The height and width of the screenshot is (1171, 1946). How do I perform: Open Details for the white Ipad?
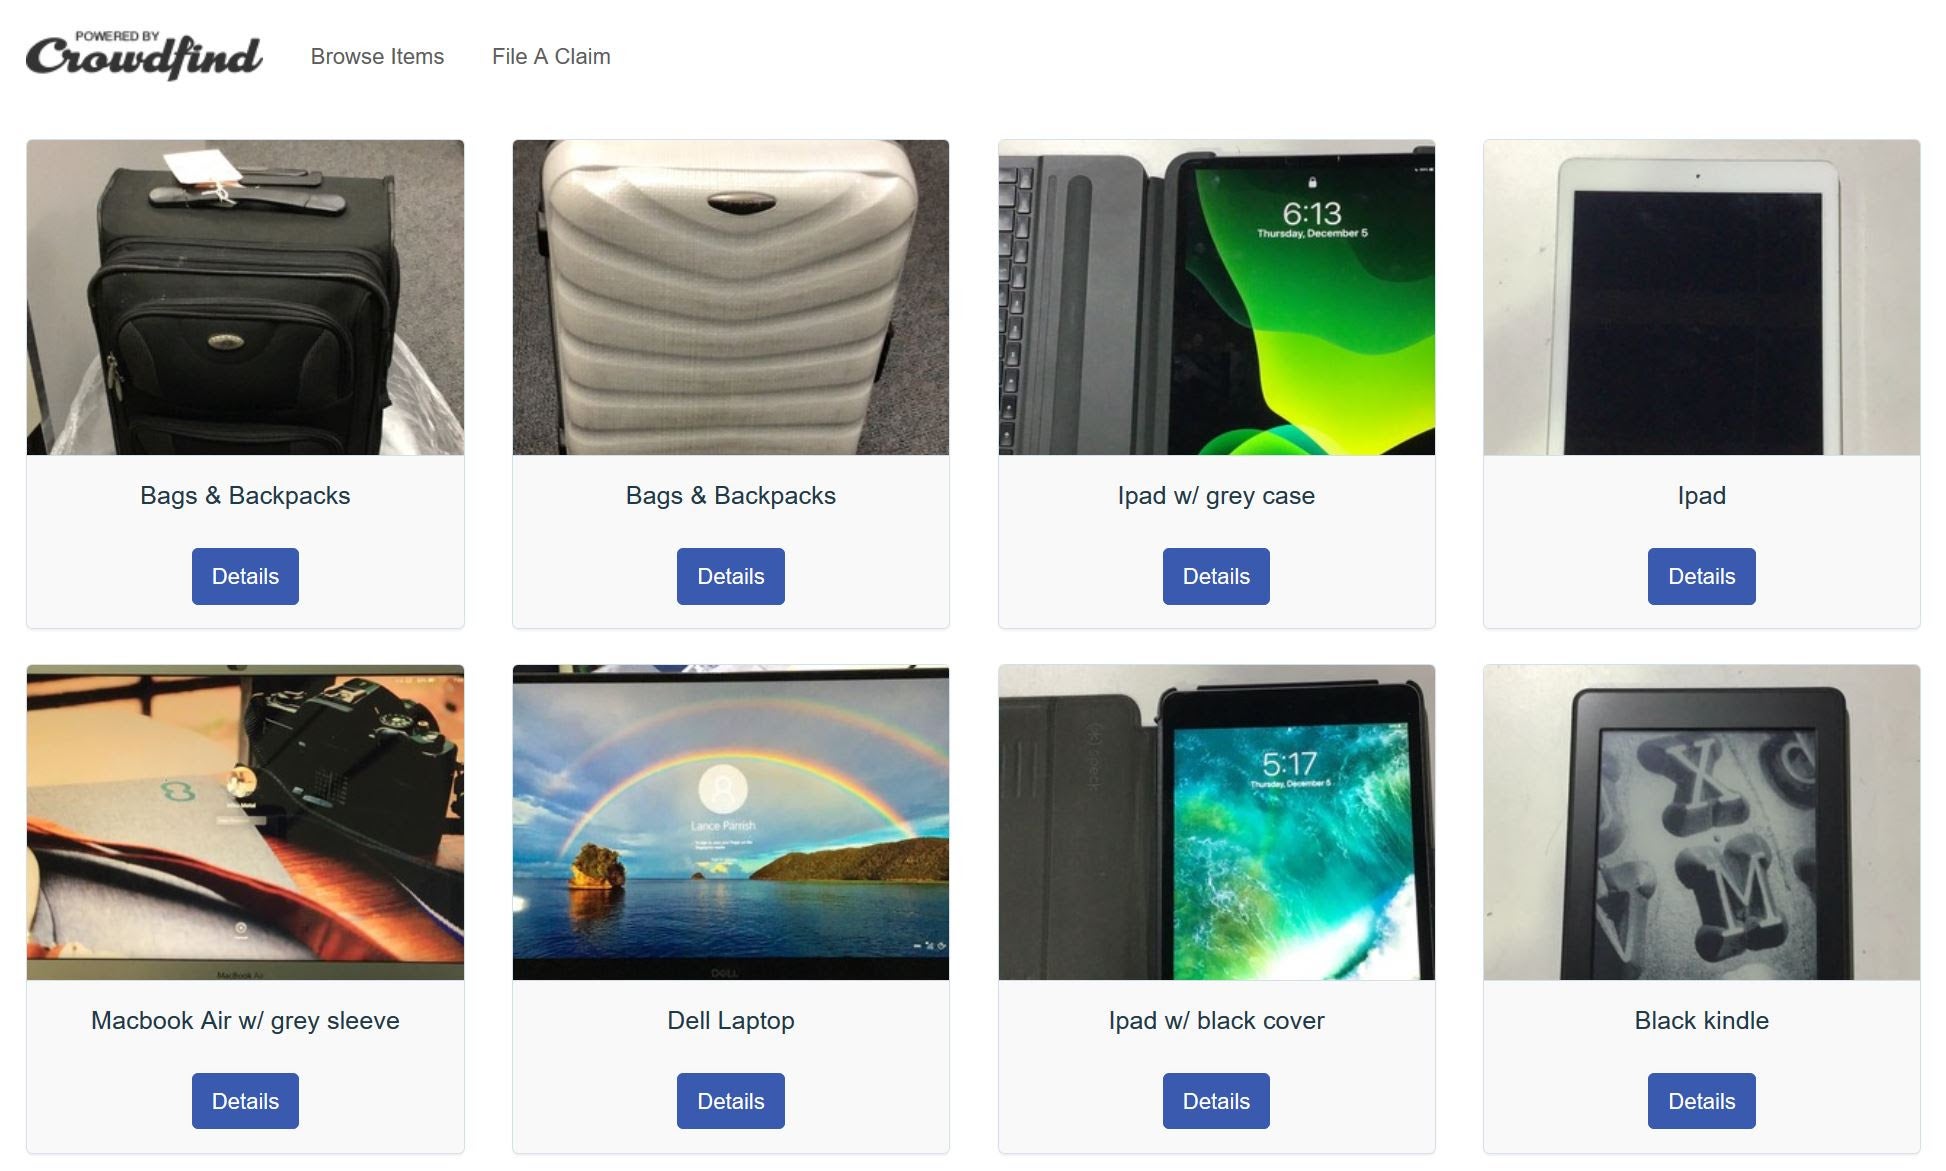[x=1702, y=576]
